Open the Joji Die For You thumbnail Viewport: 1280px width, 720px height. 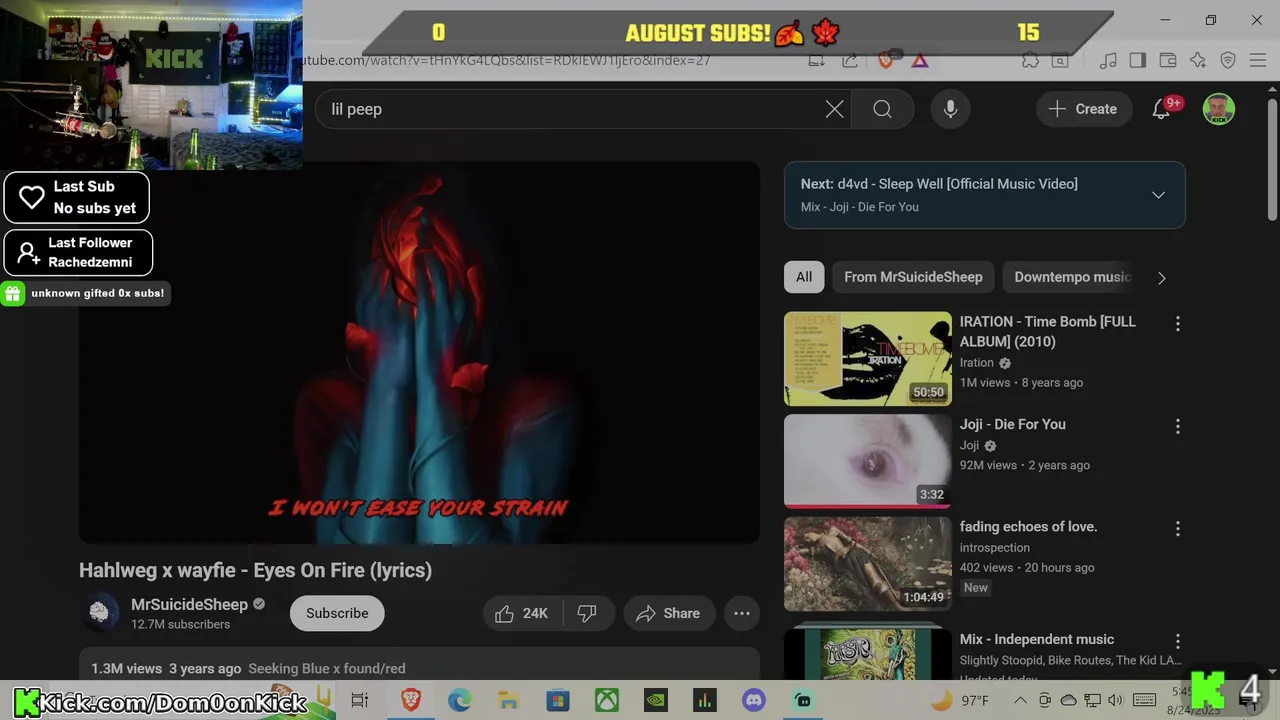[868, 461]
